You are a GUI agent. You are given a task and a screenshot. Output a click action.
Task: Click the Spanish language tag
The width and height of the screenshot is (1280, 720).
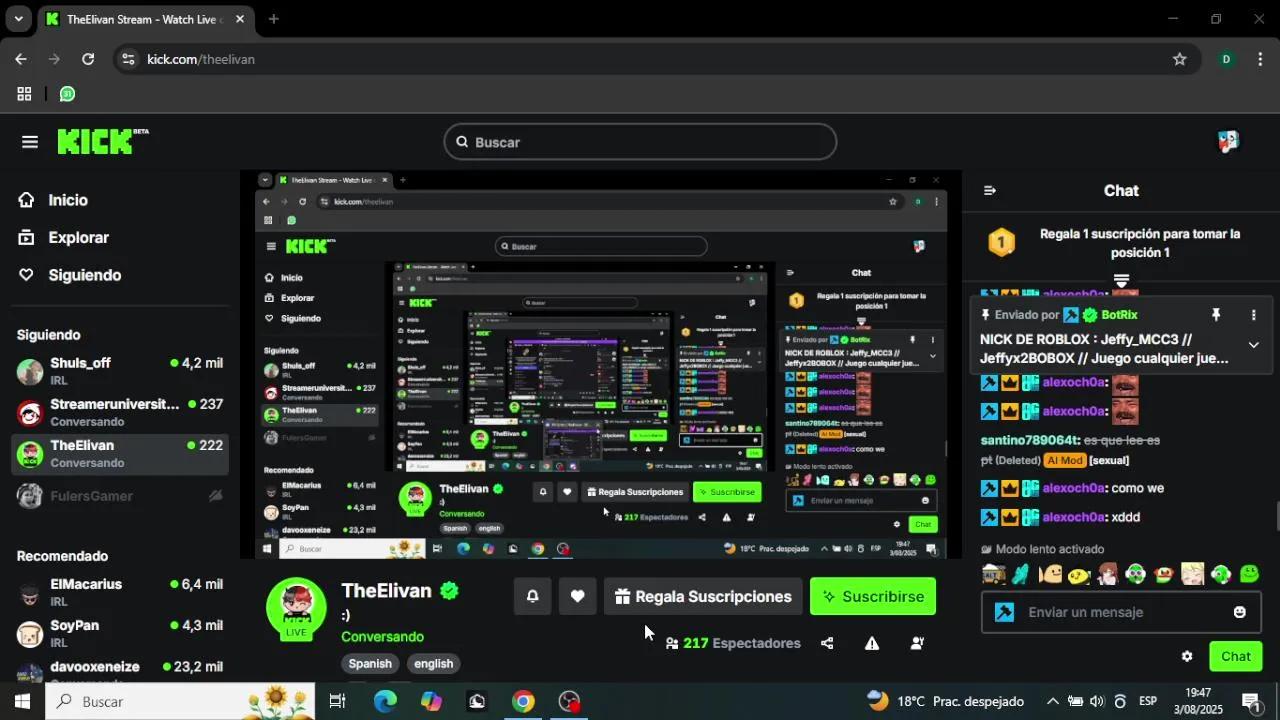click(370, 664)
